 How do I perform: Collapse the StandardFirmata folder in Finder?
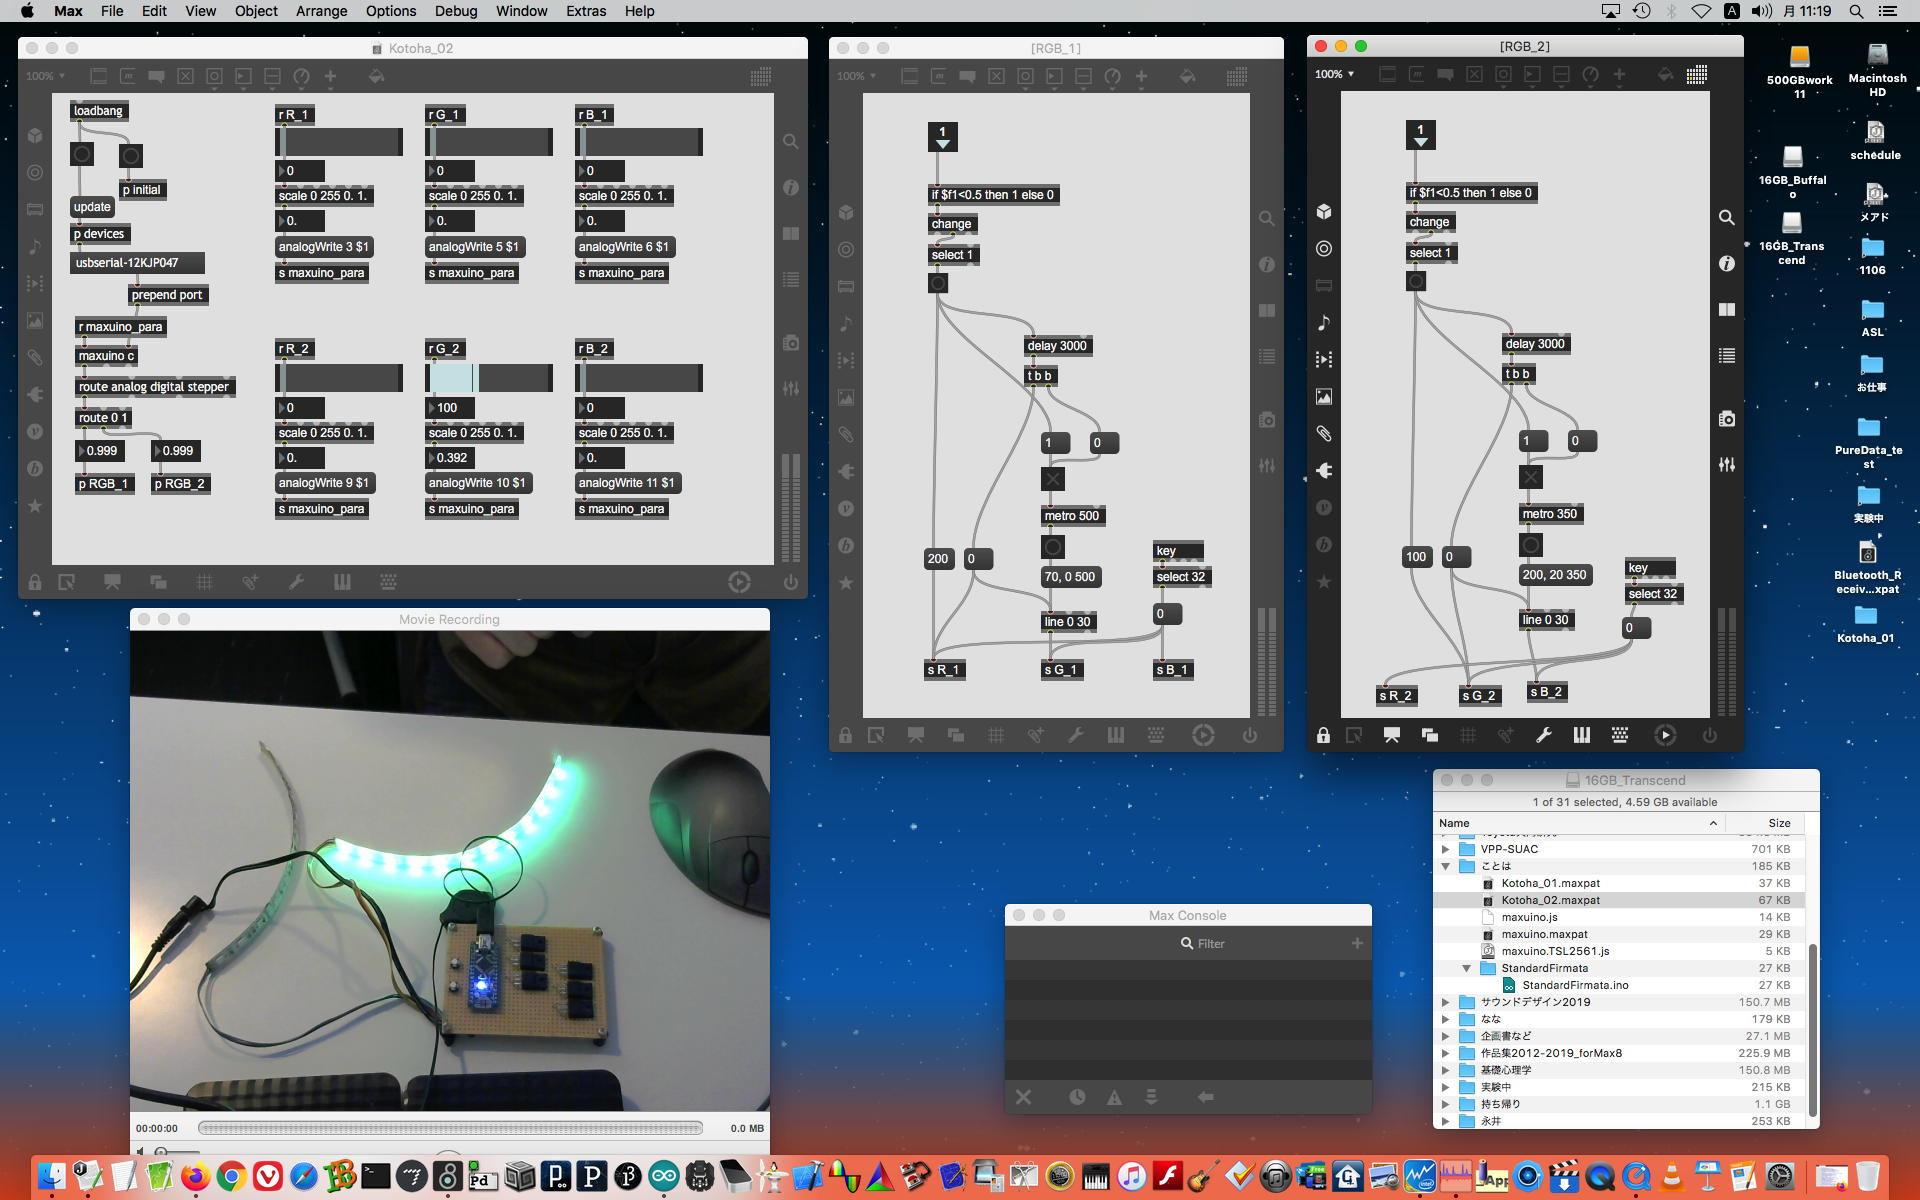(1466, 968)
